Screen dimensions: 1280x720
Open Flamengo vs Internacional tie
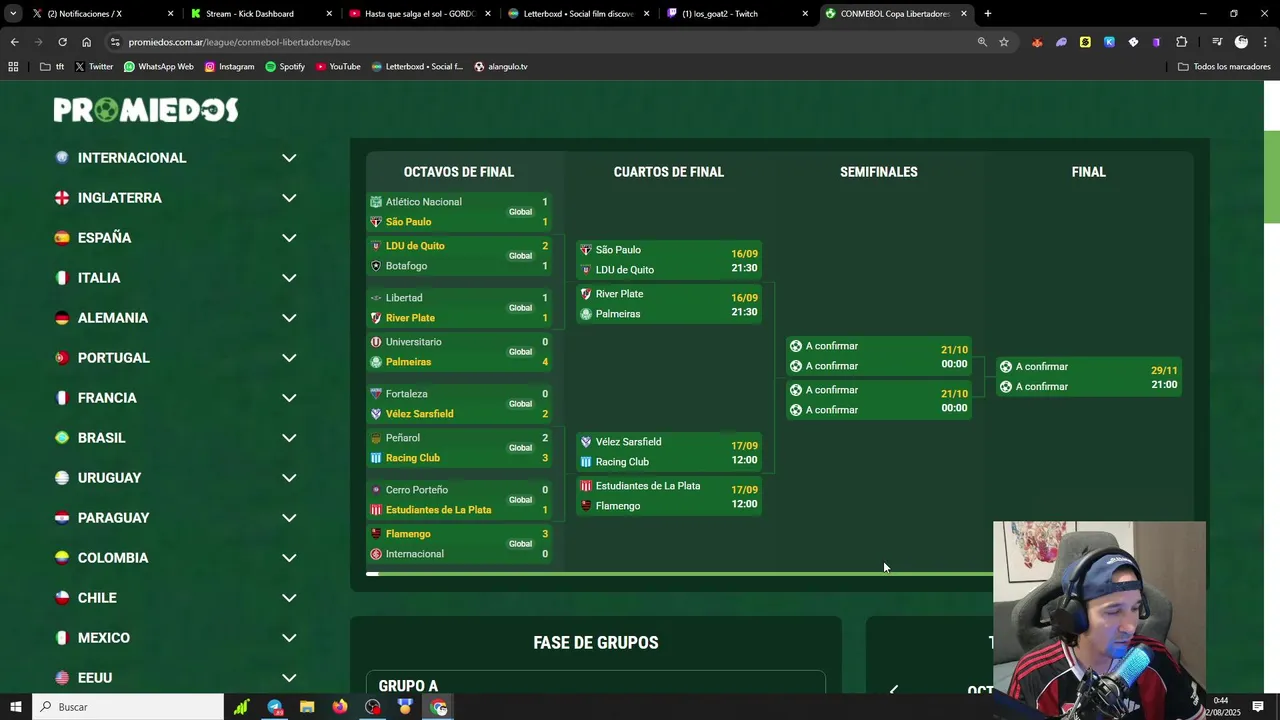[459, 544]
